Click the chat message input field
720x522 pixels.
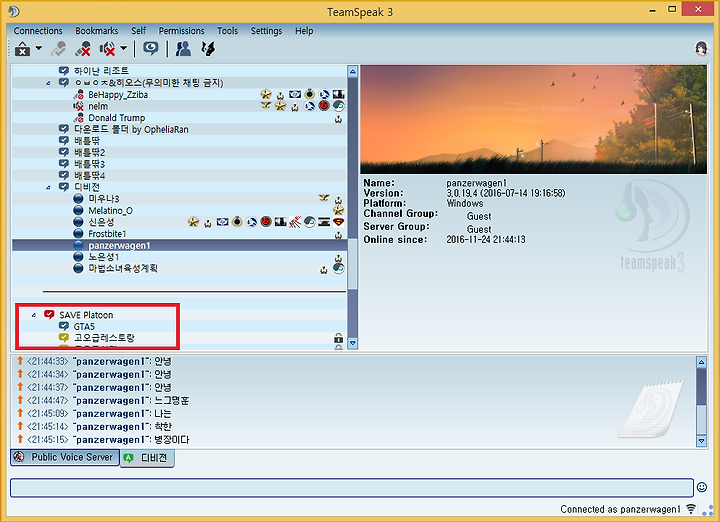point(352,488)
